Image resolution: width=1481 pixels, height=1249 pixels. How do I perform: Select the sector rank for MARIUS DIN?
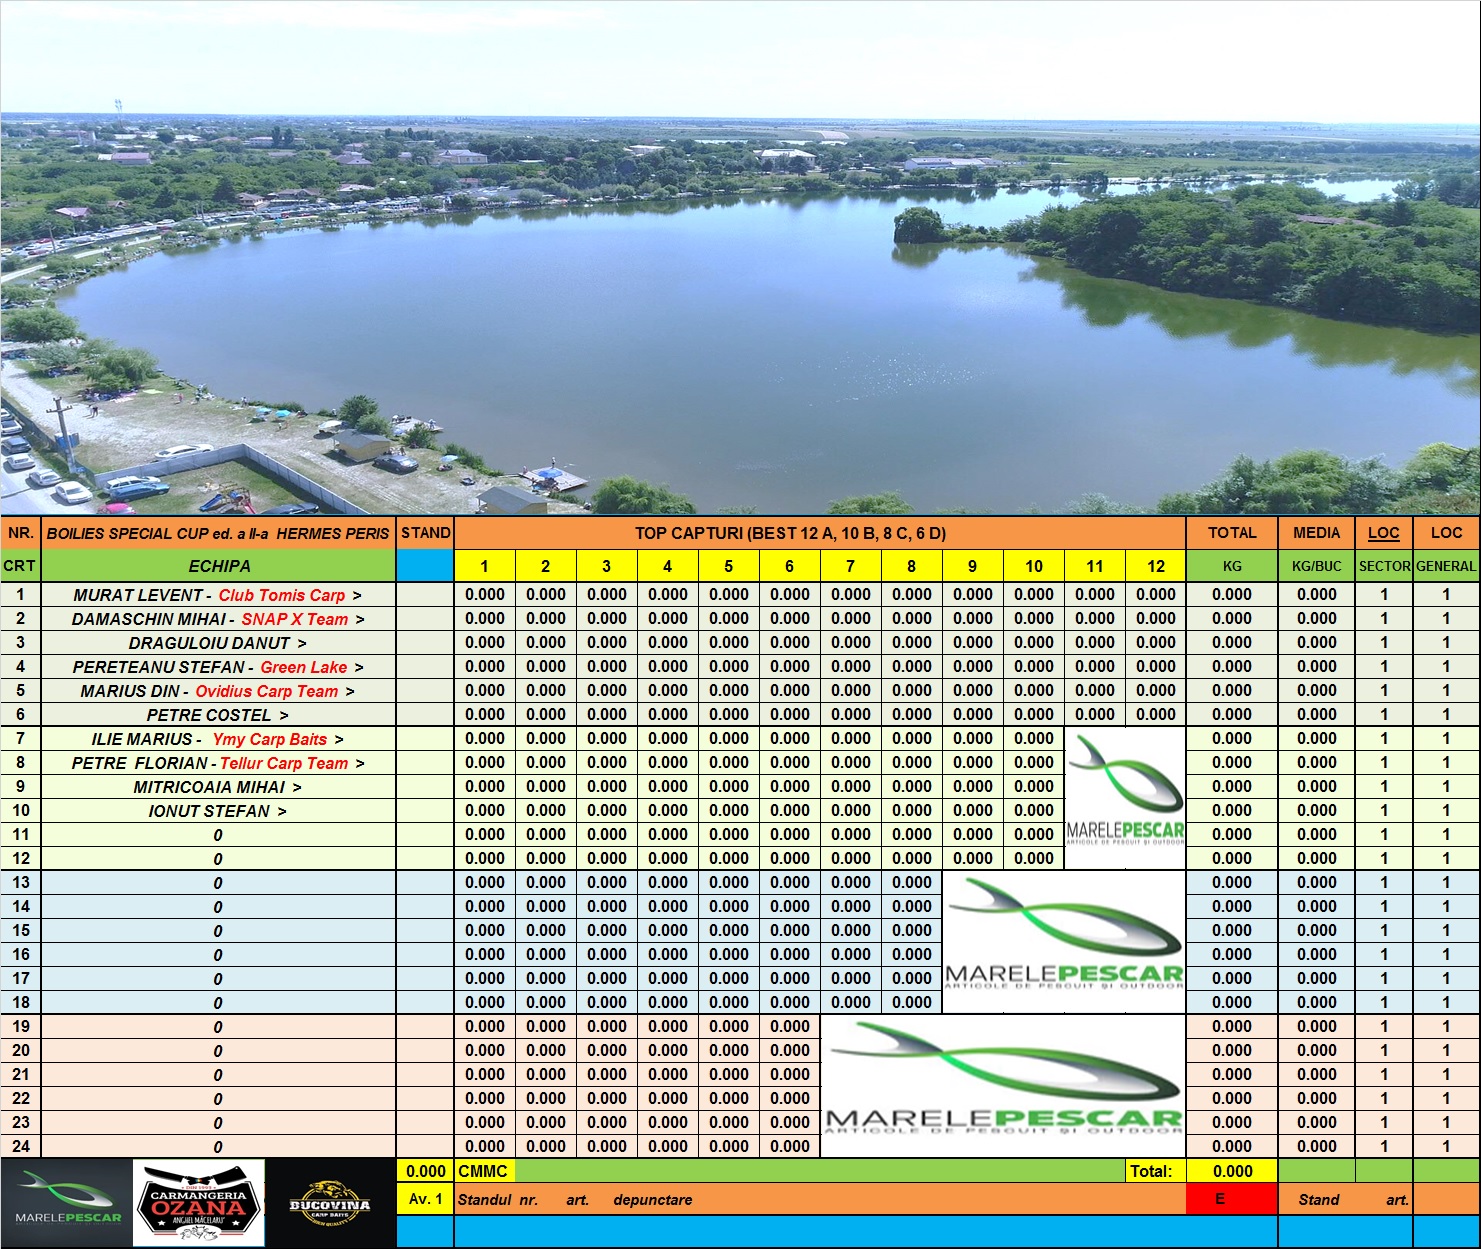pyautogui.click(x=1384, y=690)
